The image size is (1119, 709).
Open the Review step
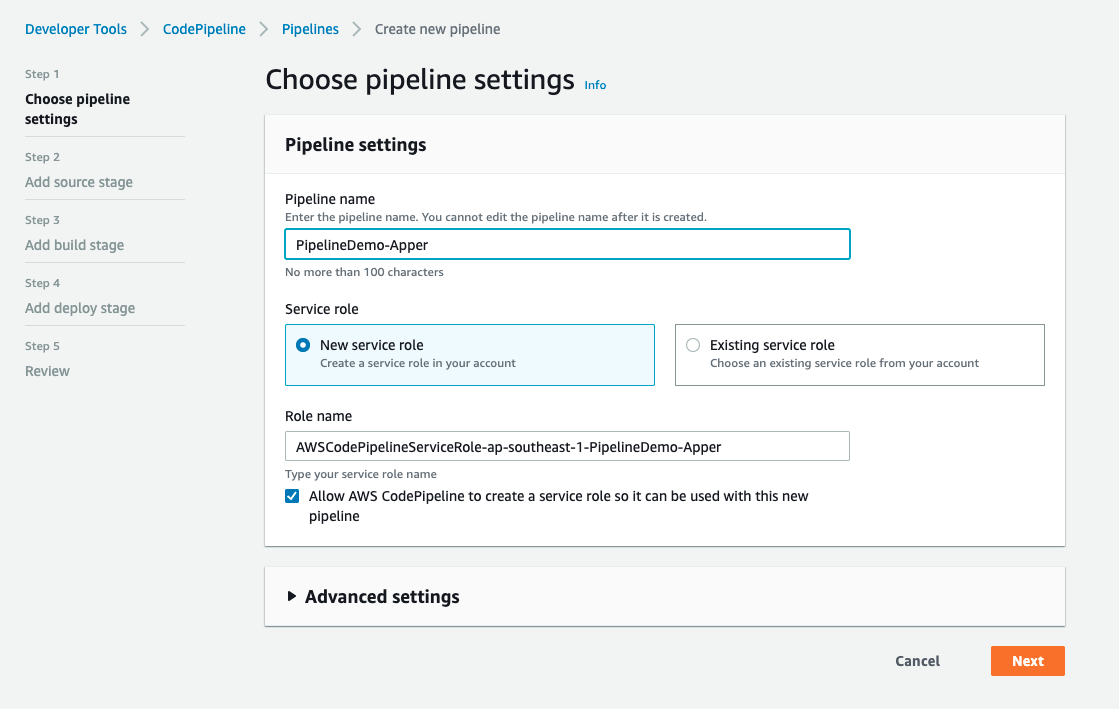[x=47, y=371]
